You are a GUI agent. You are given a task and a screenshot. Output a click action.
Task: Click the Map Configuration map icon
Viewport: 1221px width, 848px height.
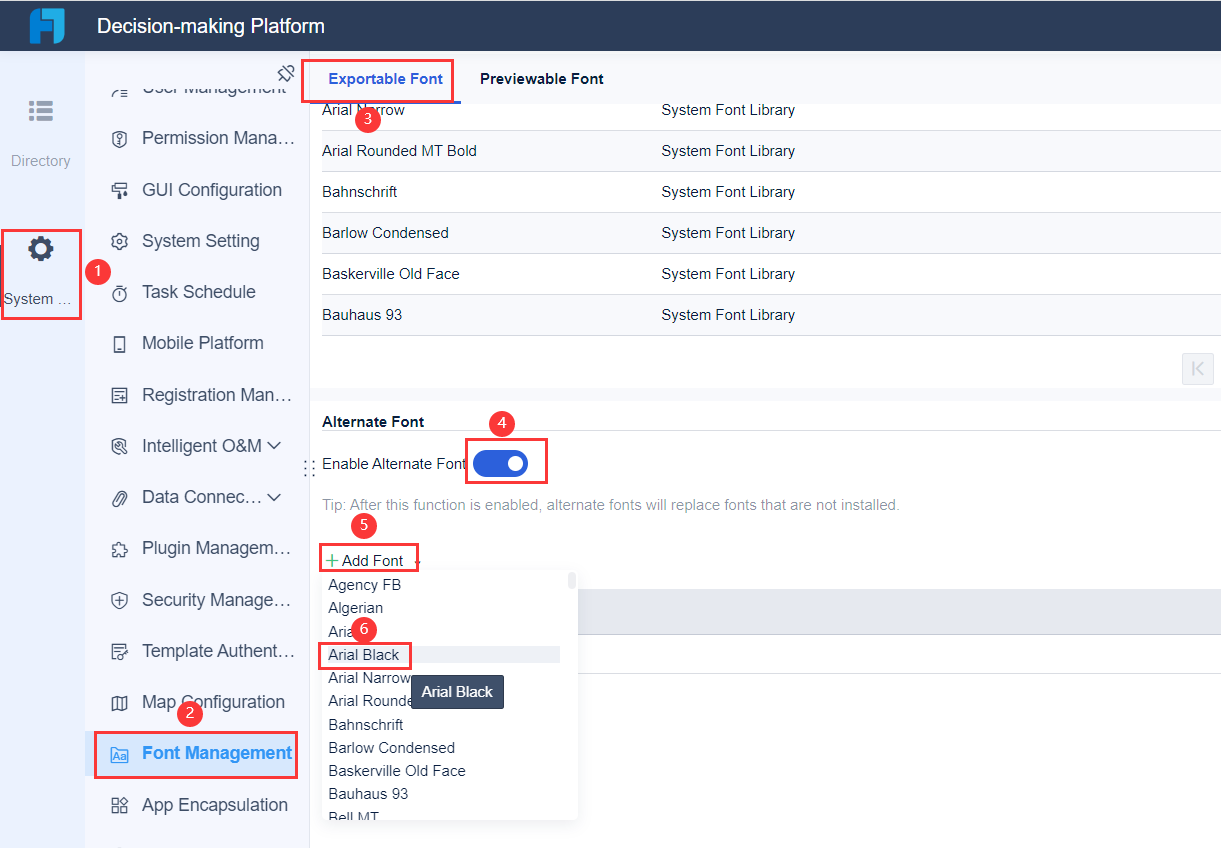point(120,703)
